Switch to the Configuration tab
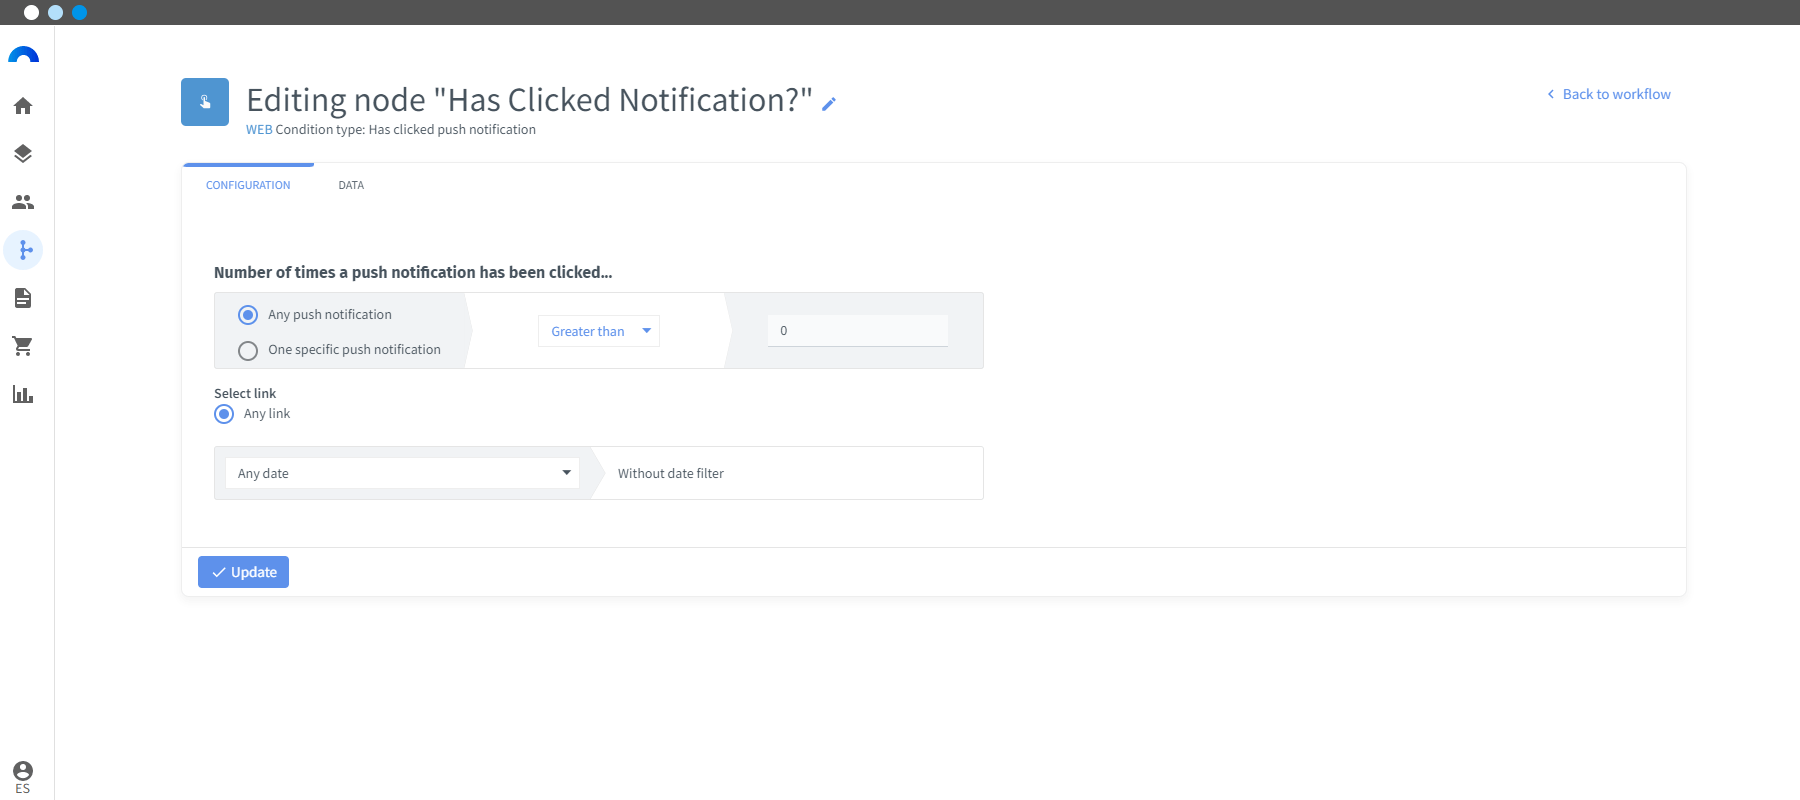Viewport: 1800px width, 800px height. point(248,185)
